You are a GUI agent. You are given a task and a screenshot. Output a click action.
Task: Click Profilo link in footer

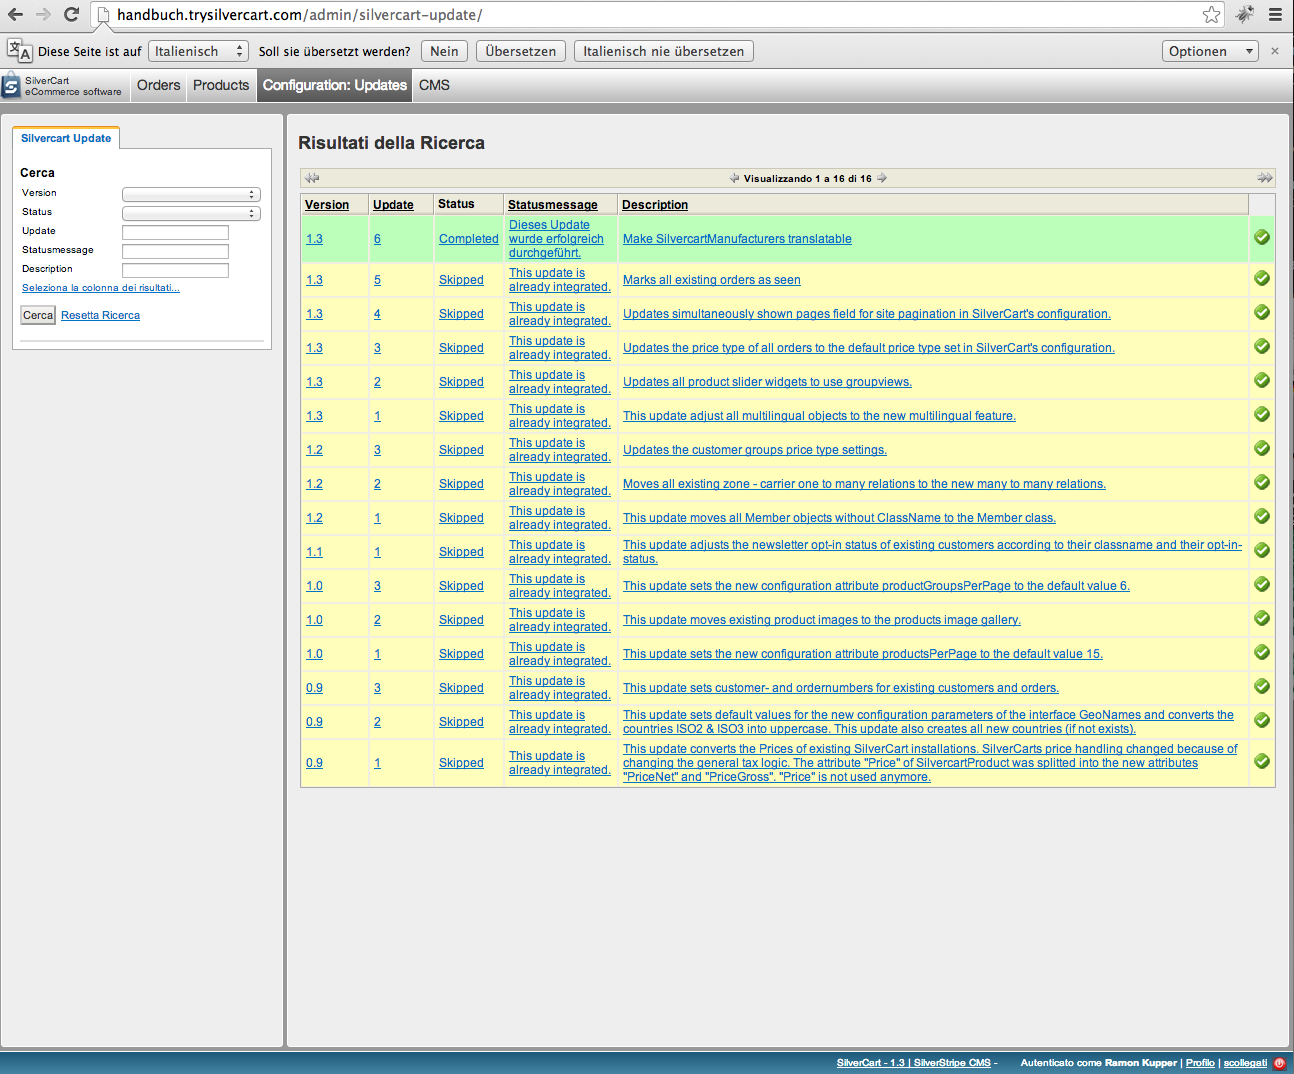[1200, 1063]
